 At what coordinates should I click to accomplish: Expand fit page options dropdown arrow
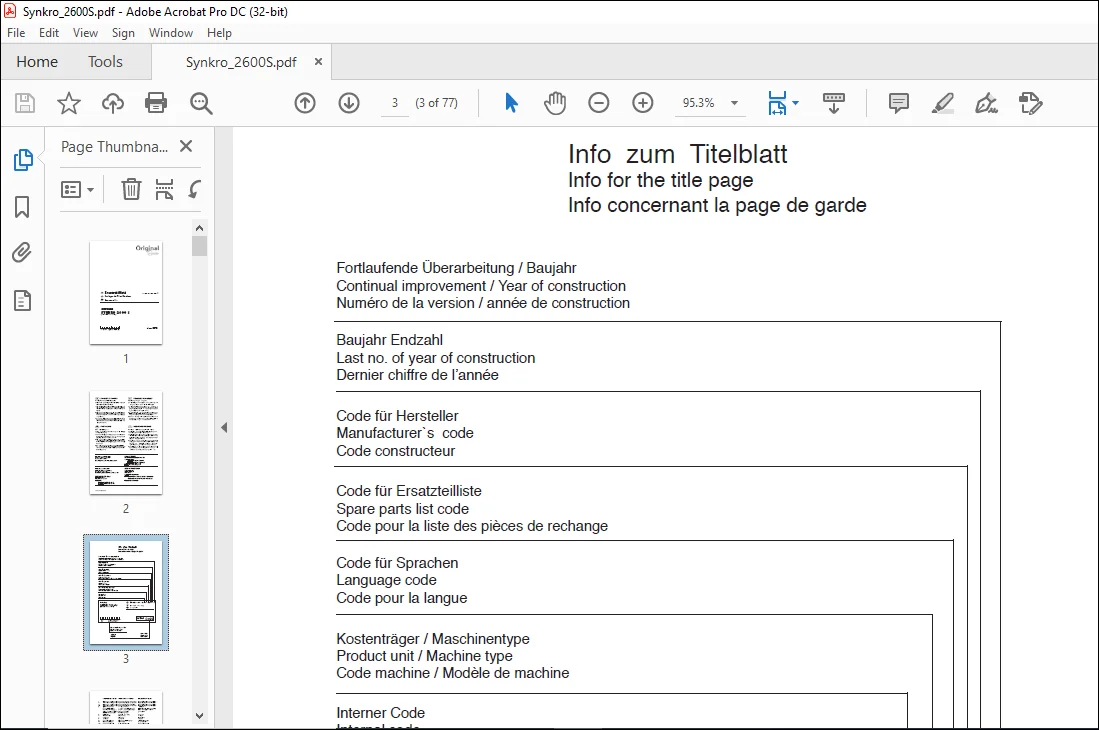796,103
